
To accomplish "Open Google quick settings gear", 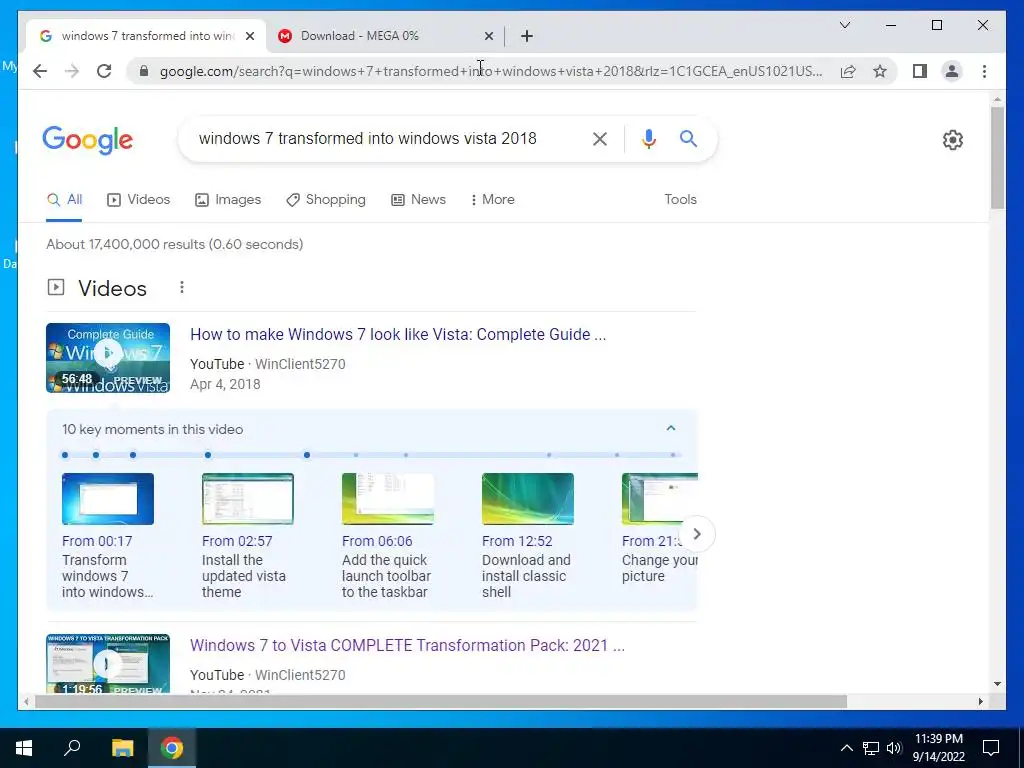I will click(953, 140).
